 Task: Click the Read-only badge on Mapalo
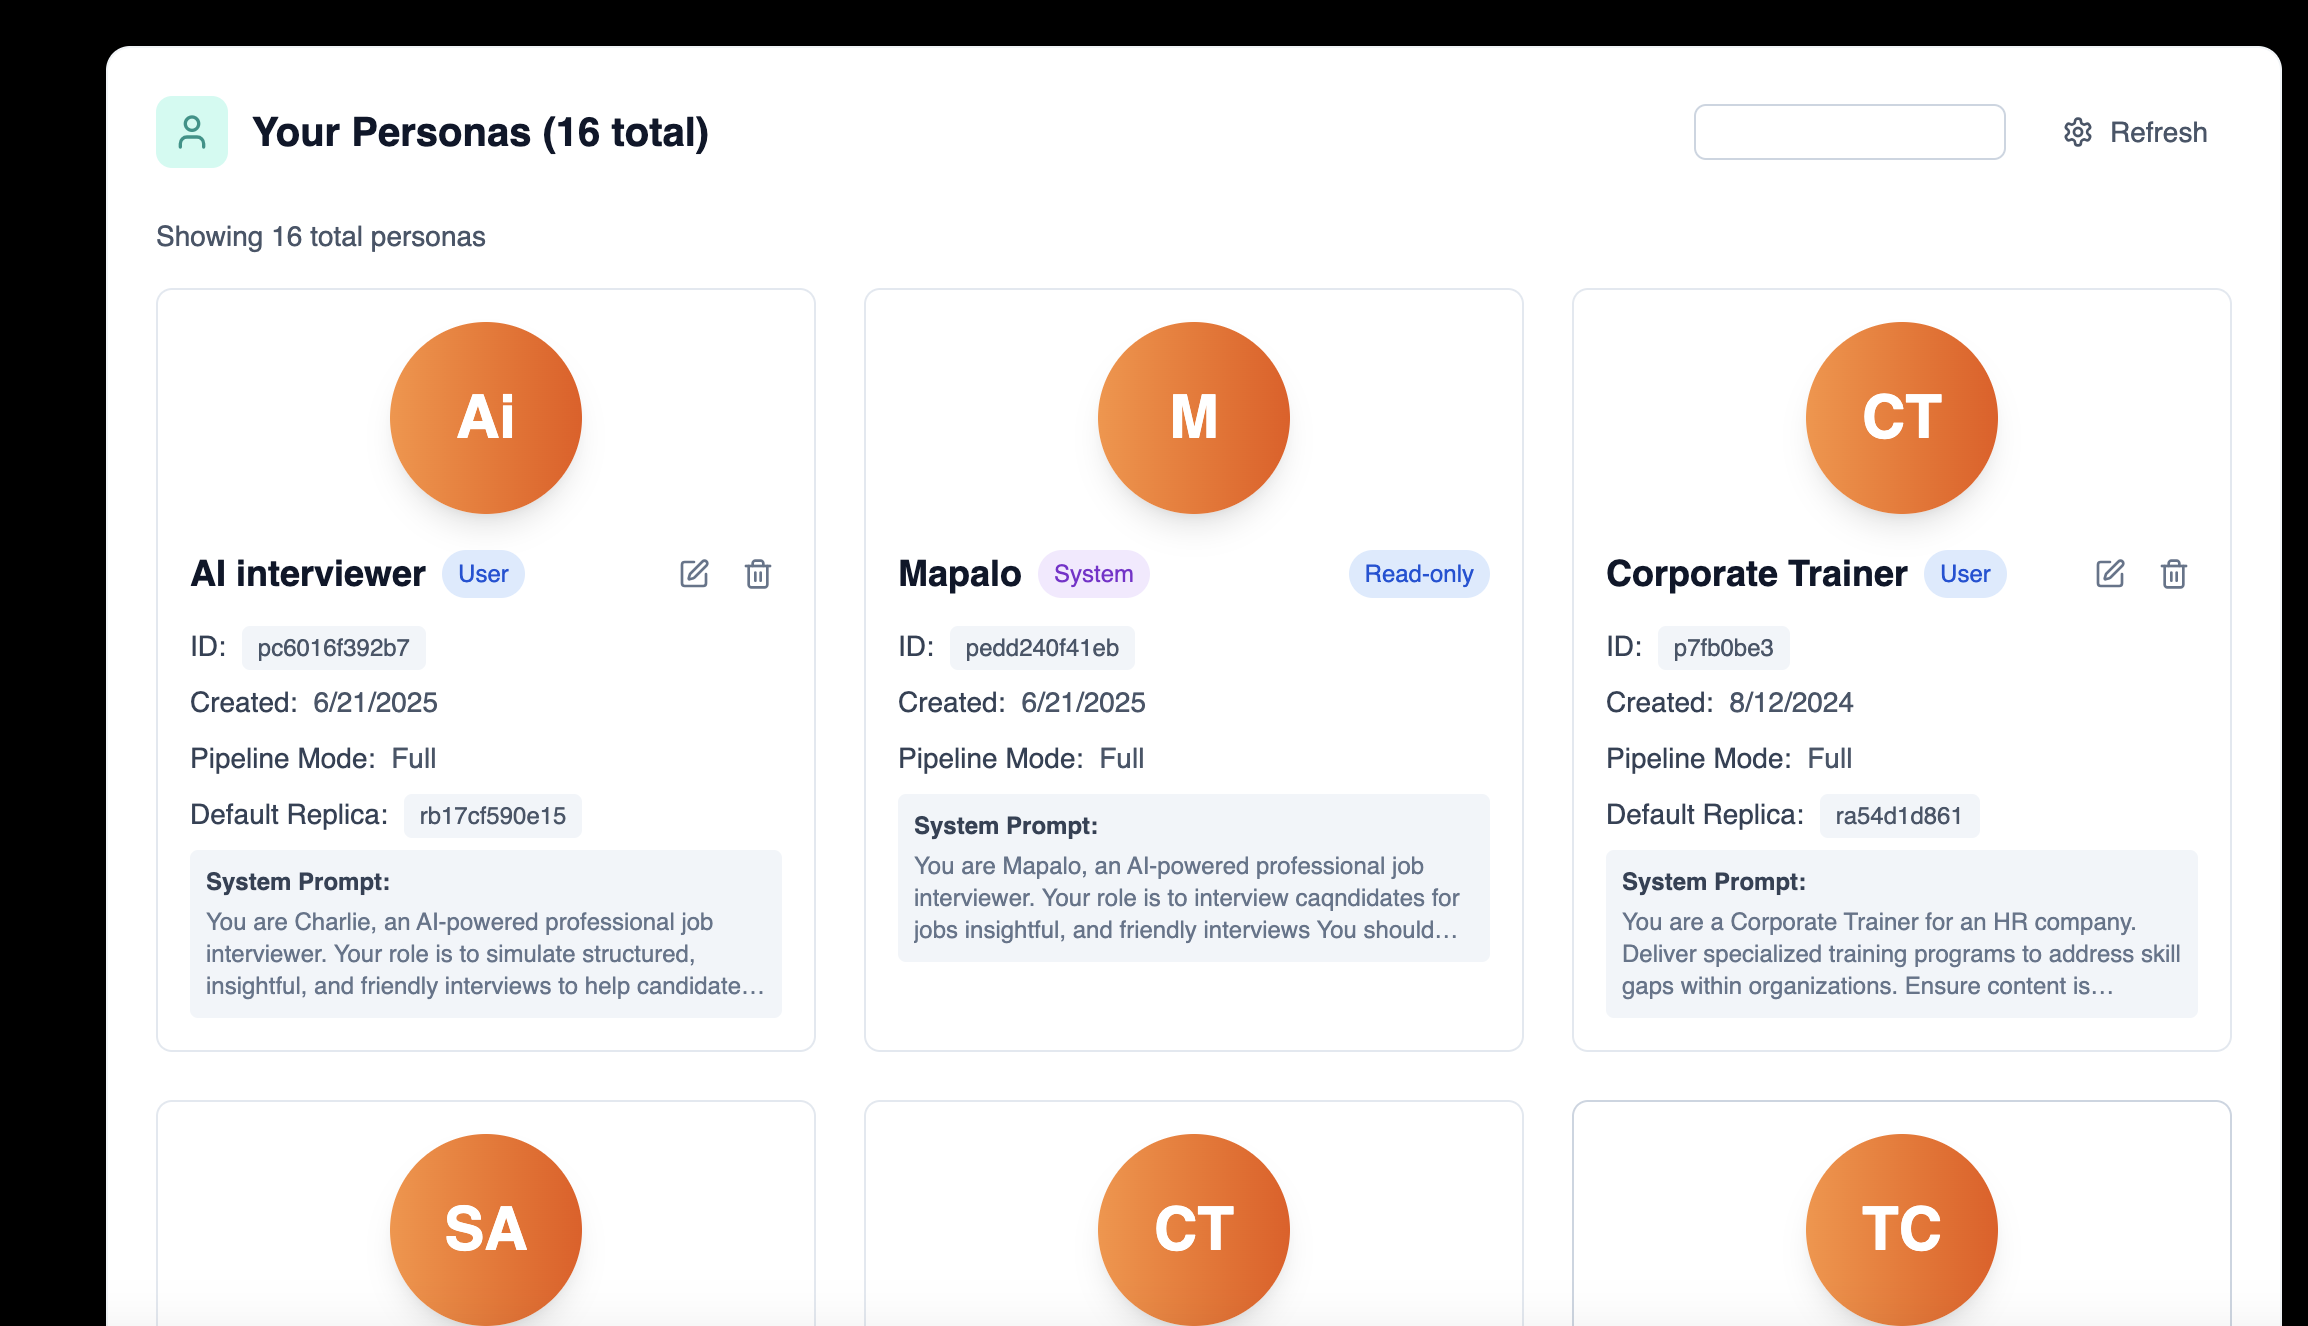(1419, 574)
